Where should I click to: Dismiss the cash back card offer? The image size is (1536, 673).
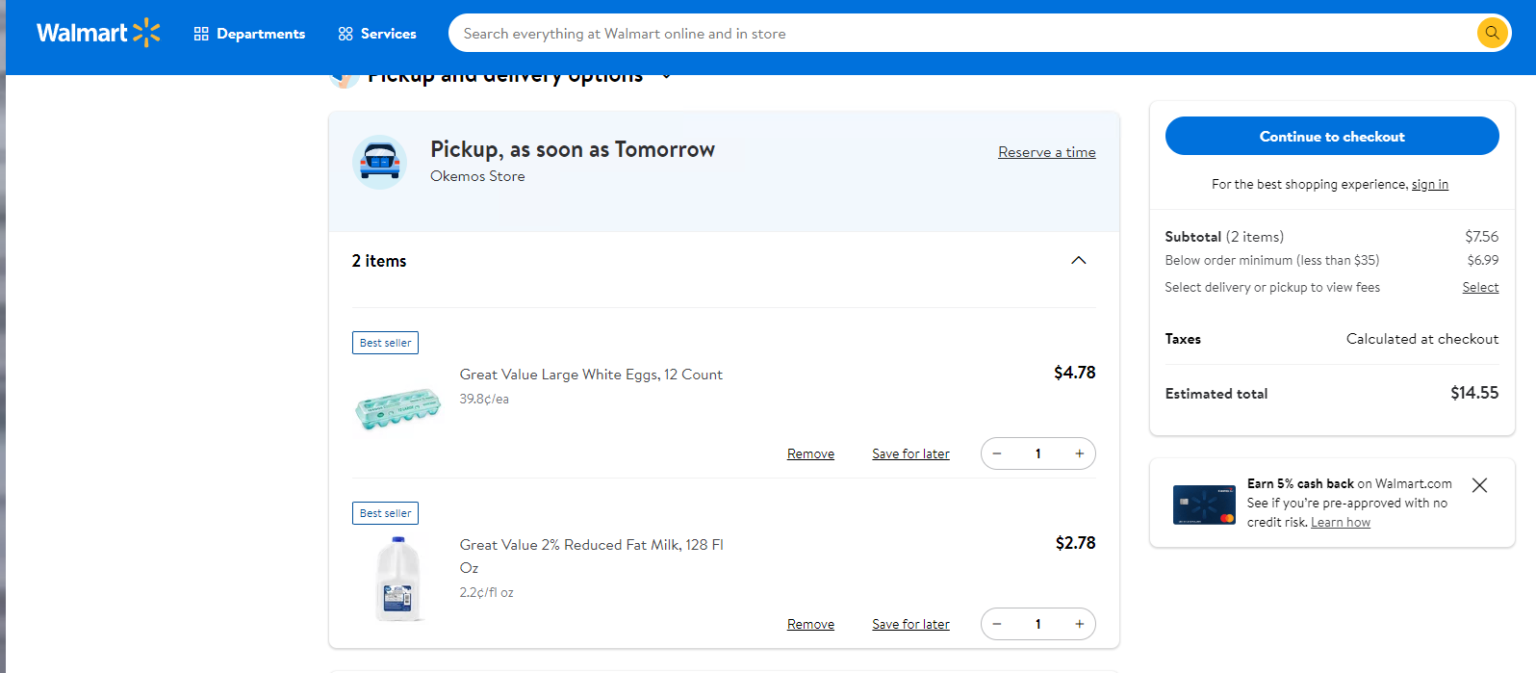[1479, 485]
